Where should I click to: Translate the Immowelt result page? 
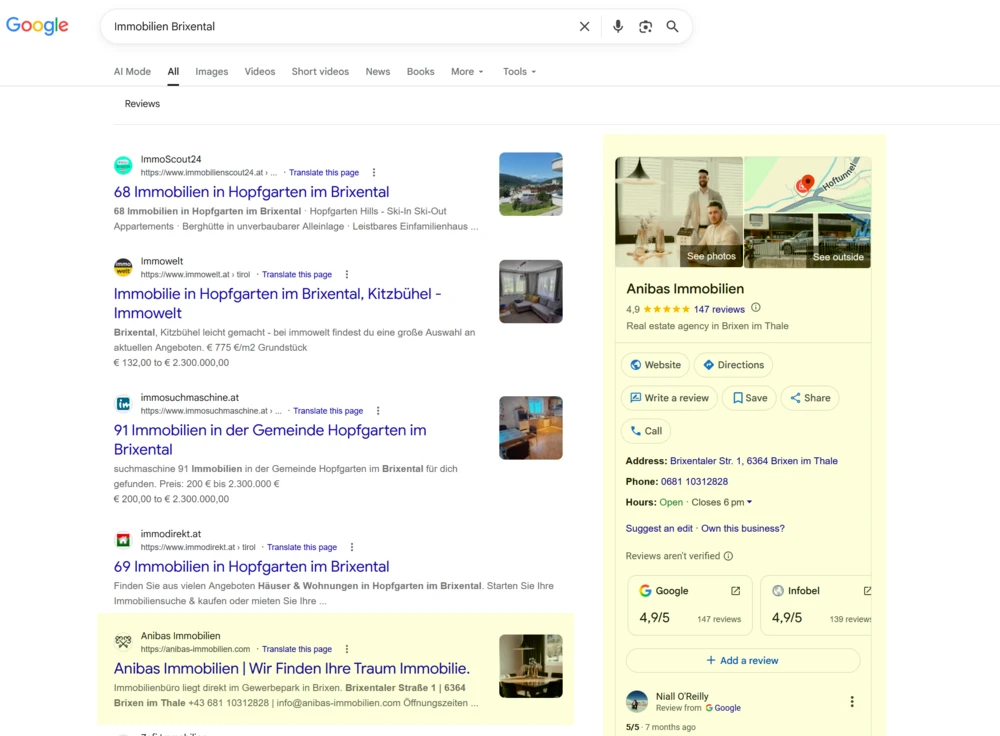coord(297,274)
